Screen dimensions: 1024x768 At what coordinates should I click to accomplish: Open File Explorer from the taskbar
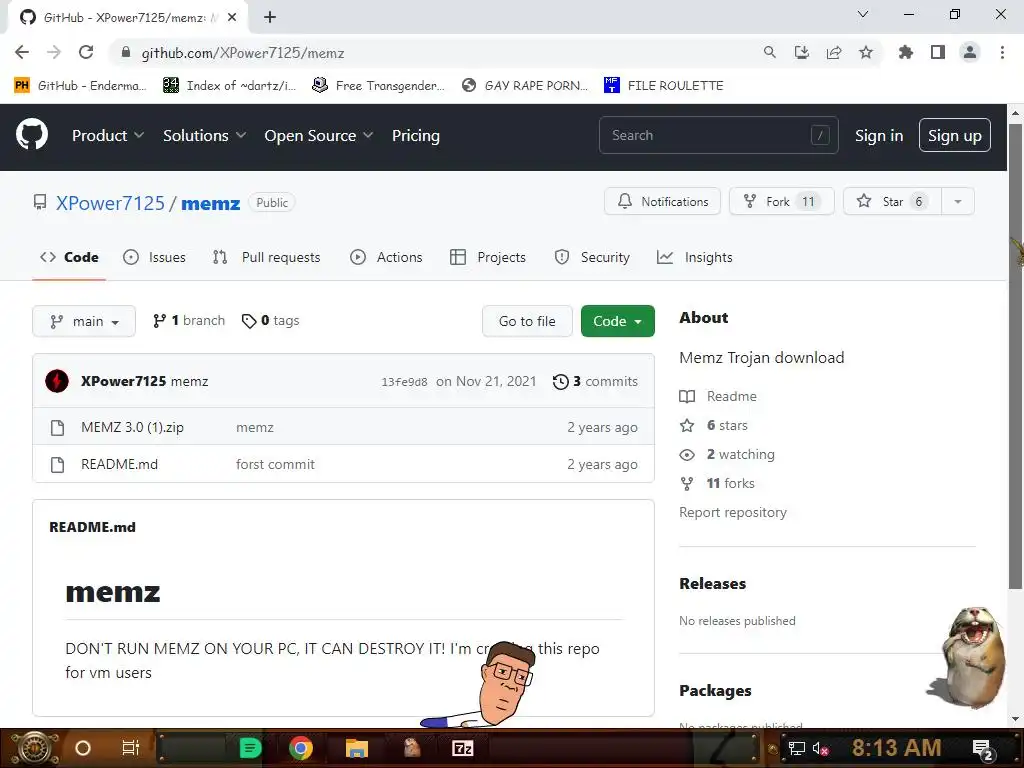tap(357, 748)
